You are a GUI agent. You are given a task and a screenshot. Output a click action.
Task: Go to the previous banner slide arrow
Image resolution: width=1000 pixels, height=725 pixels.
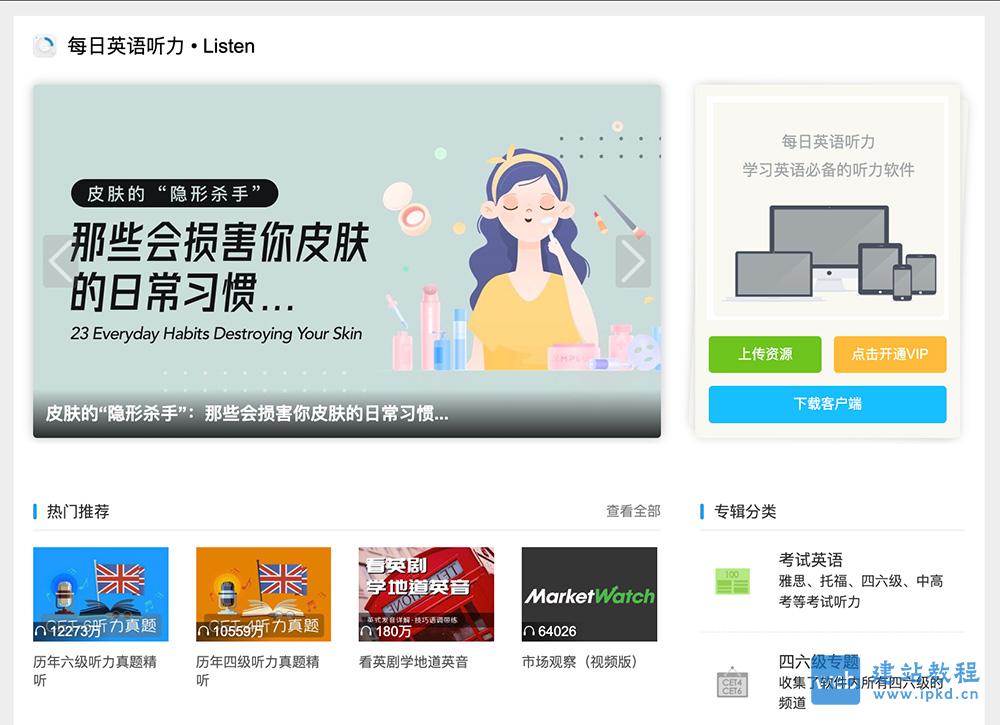[x=60, y=261]
